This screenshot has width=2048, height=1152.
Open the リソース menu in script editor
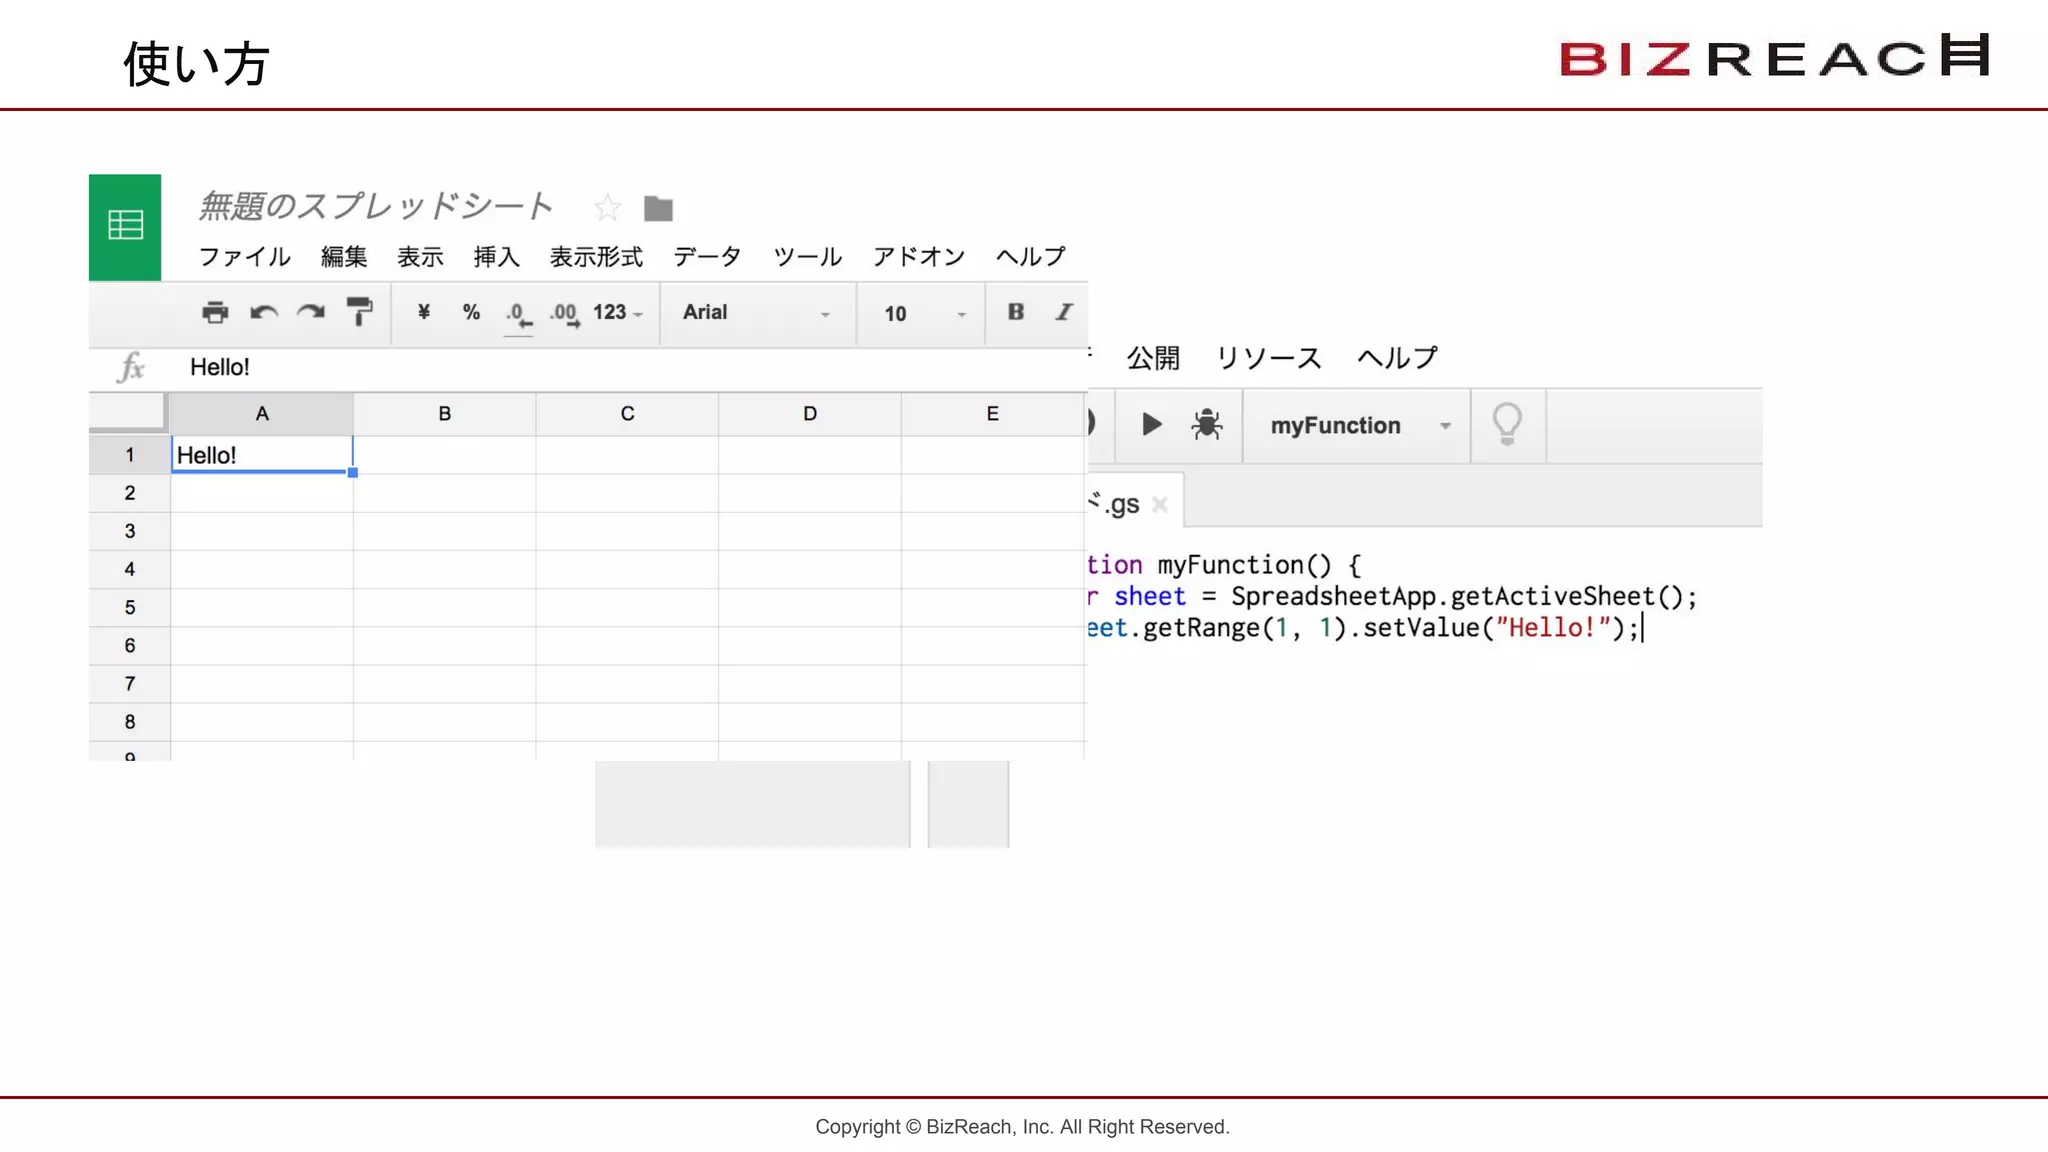(x=1269, y=358)
